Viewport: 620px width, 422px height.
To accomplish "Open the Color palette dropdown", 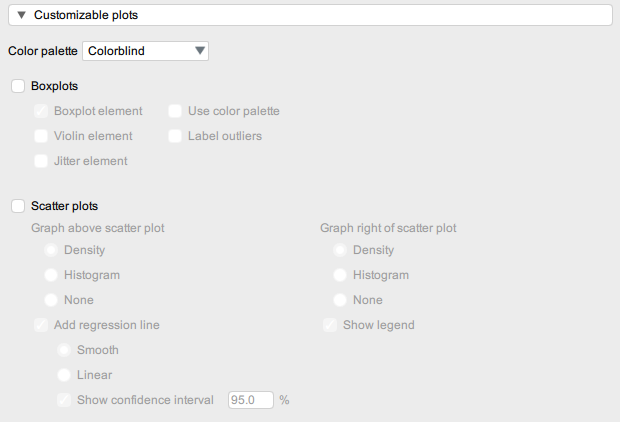I will (145, 50).
